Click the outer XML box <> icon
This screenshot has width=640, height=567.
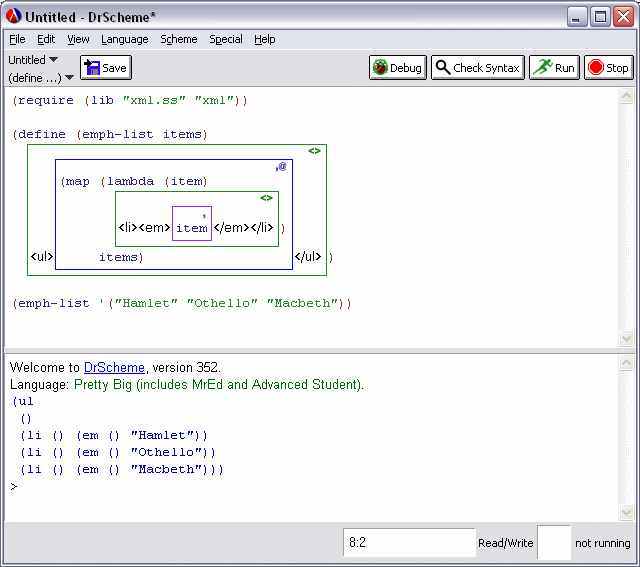(x=314, y=151)
